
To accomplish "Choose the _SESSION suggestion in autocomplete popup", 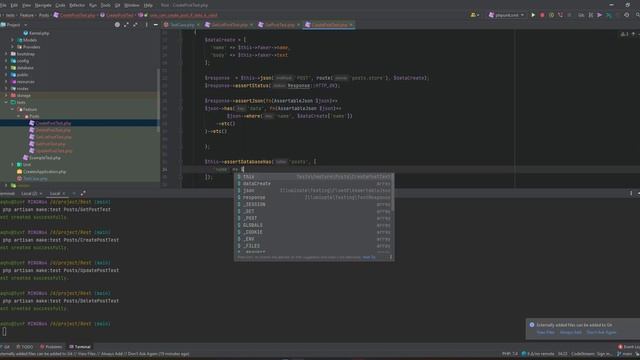I will click(x=314, y=204).
